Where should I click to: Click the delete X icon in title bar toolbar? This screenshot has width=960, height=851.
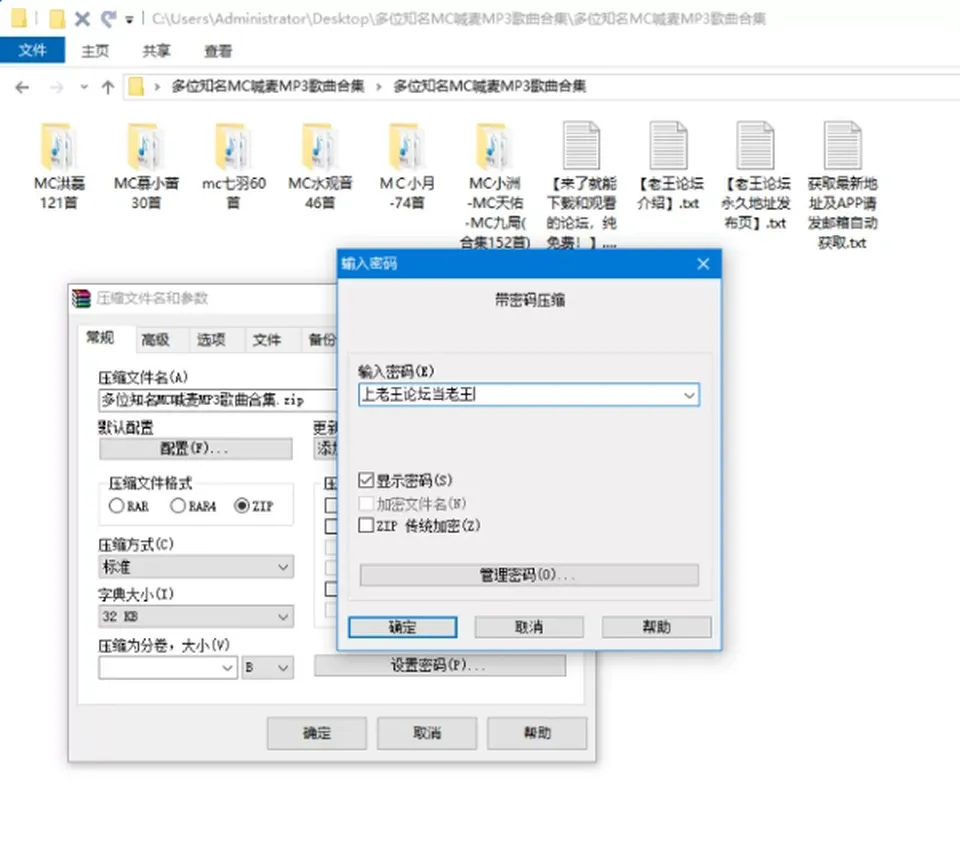tap(82, 19)
